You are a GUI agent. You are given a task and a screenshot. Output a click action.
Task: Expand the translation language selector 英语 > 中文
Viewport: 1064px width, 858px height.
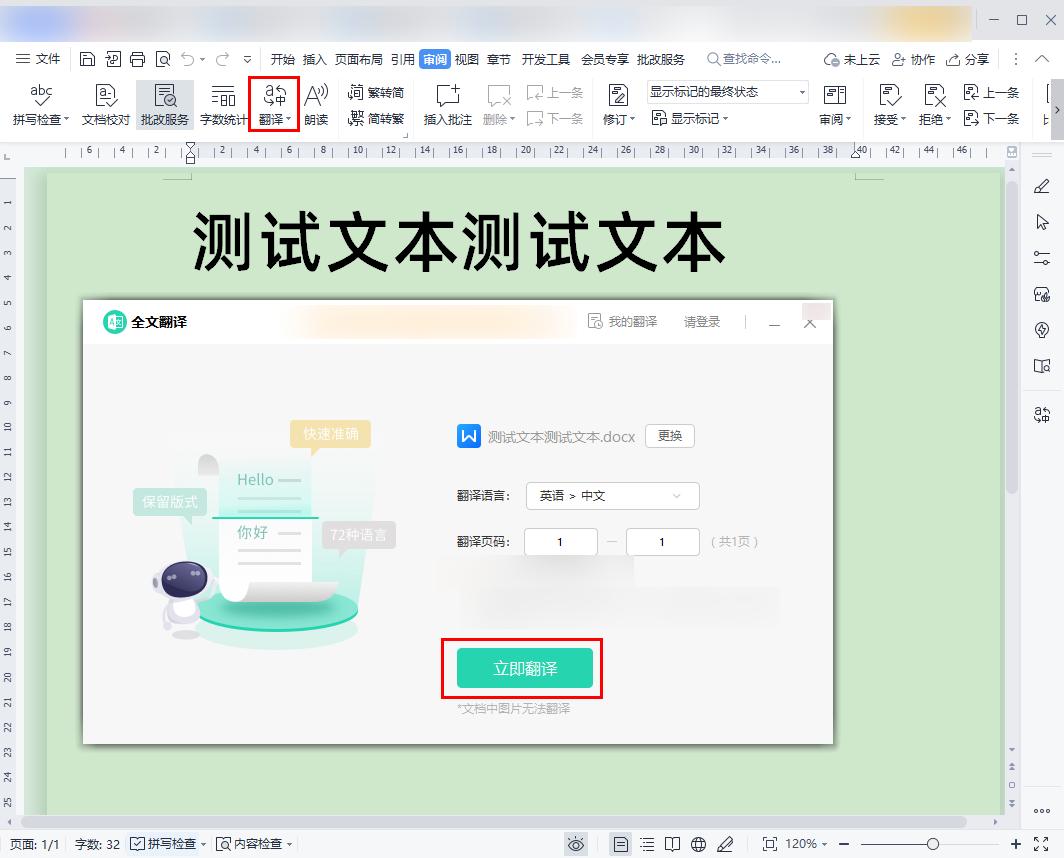point(612,496)
